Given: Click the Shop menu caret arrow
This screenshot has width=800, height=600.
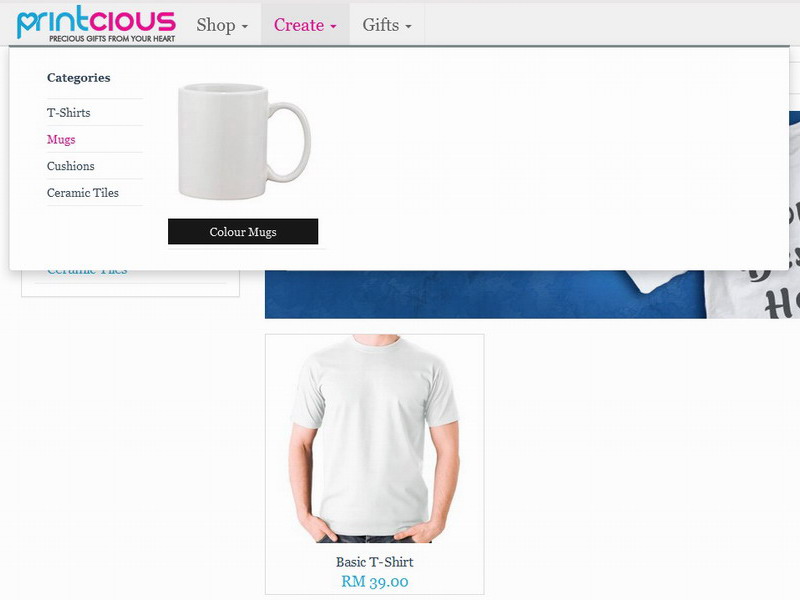Looking at the screenshot, I should pos(245,27).
